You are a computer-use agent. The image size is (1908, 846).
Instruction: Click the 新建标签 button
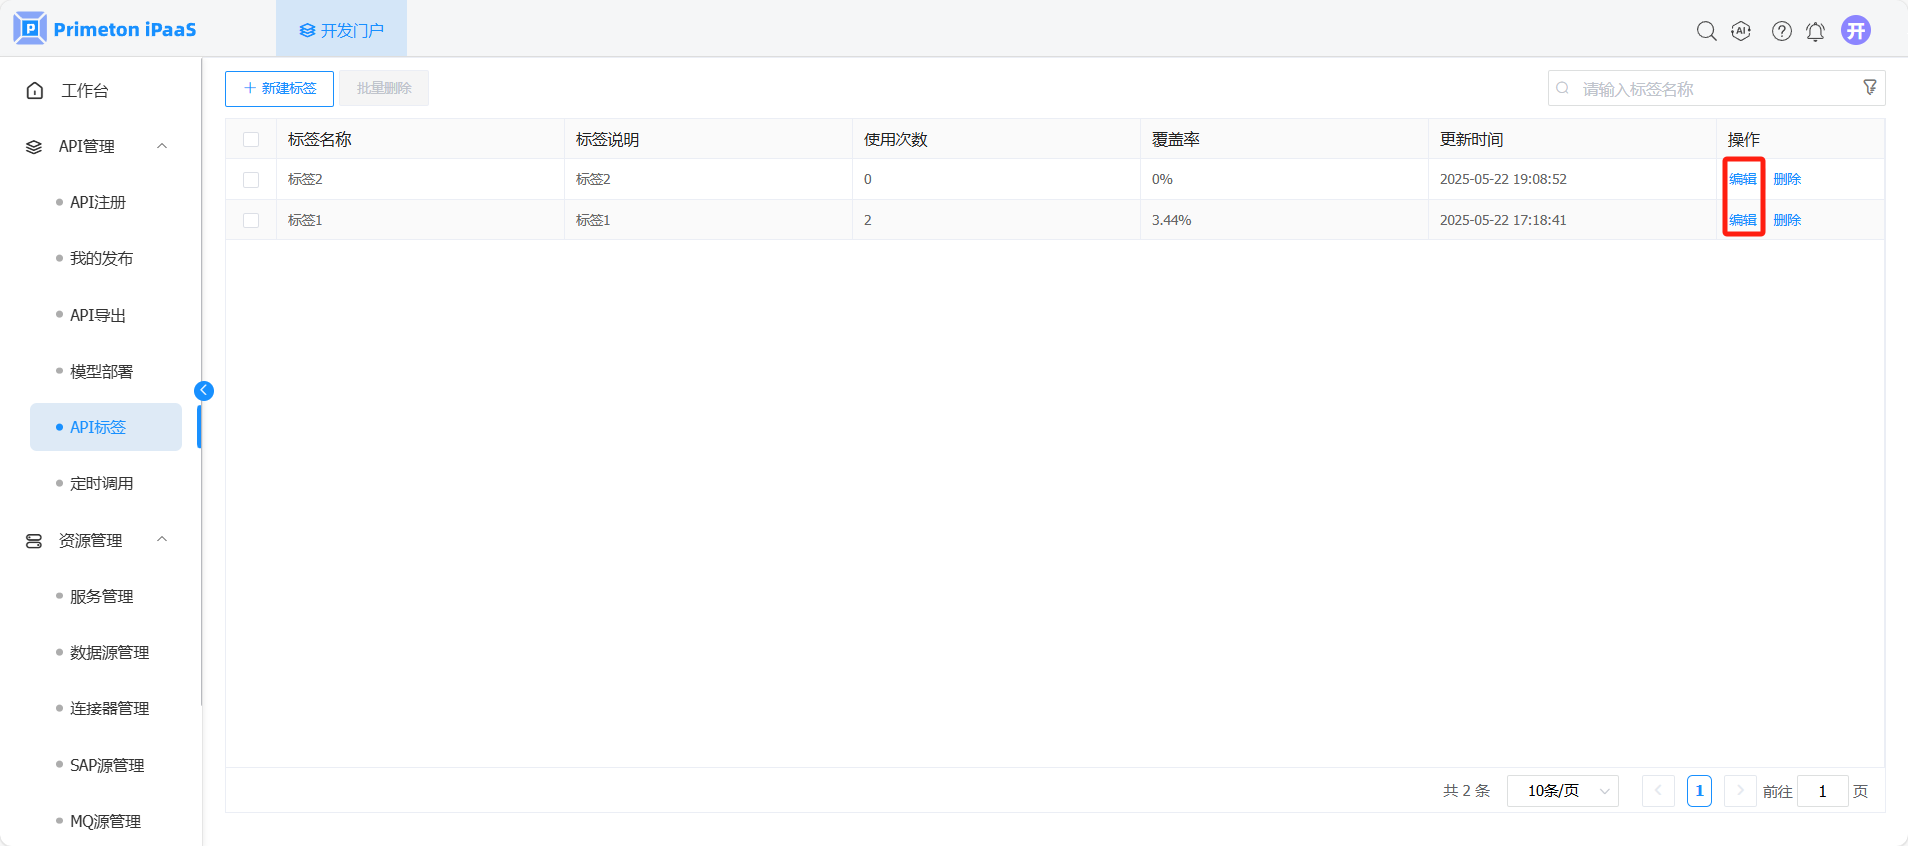point(279,88)
